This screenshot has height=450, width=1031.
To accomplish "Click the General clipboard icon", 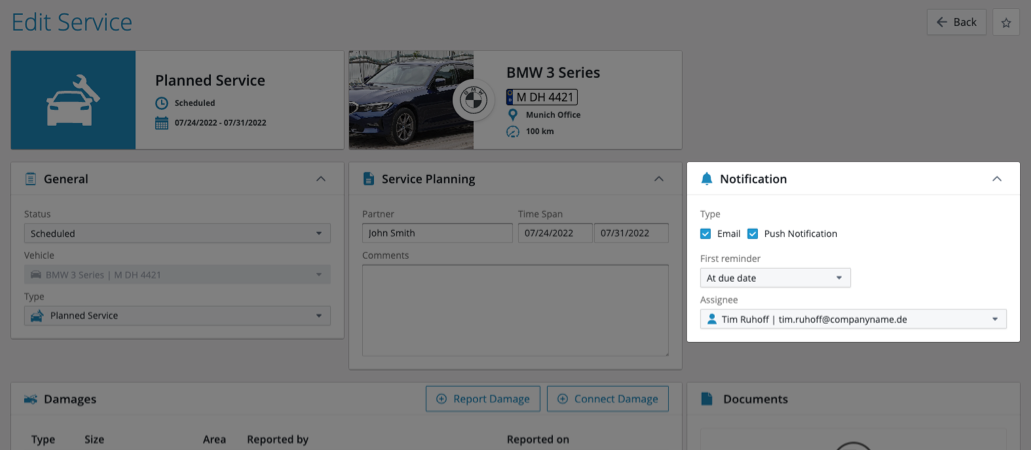I will [30, 179].
